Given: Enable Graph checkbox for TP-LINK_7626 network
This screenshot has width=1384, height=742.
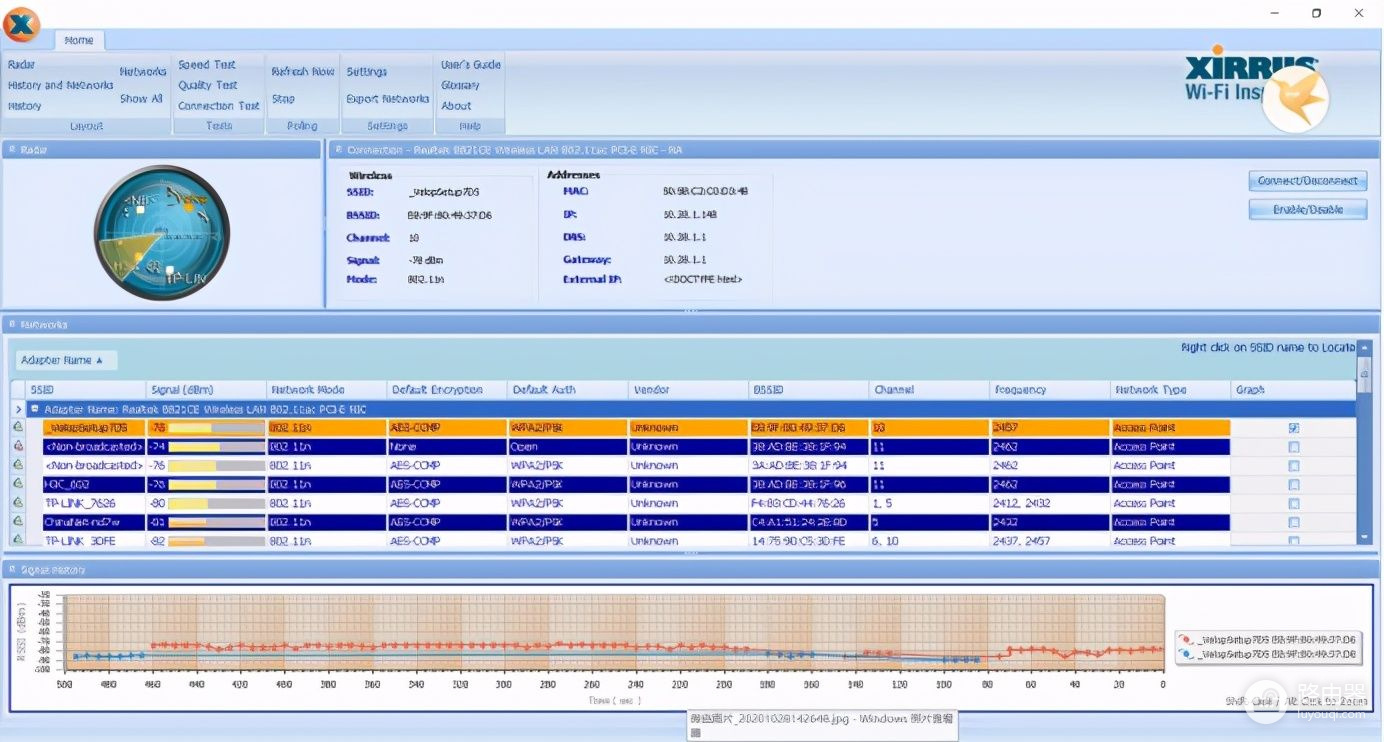Looking at the screenshot, I should click(x=1294, y=503).
